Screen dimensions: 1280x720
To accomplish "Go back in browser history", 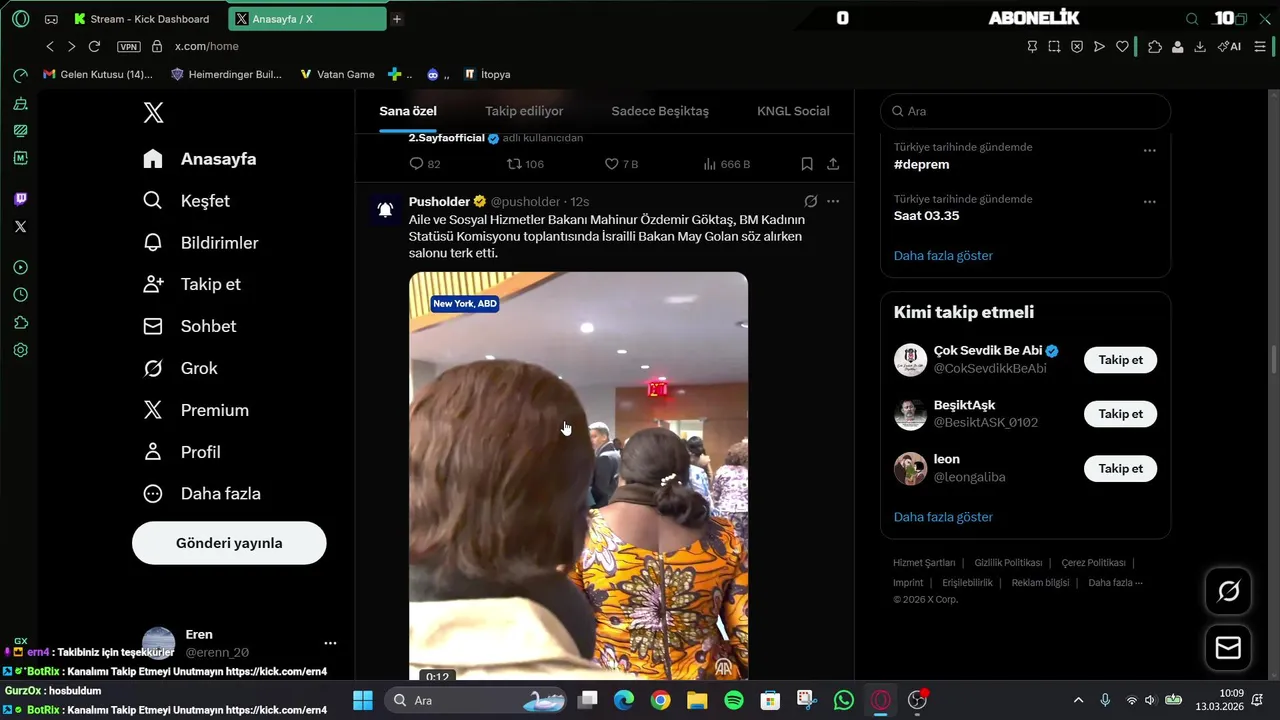I will [50, 46].
